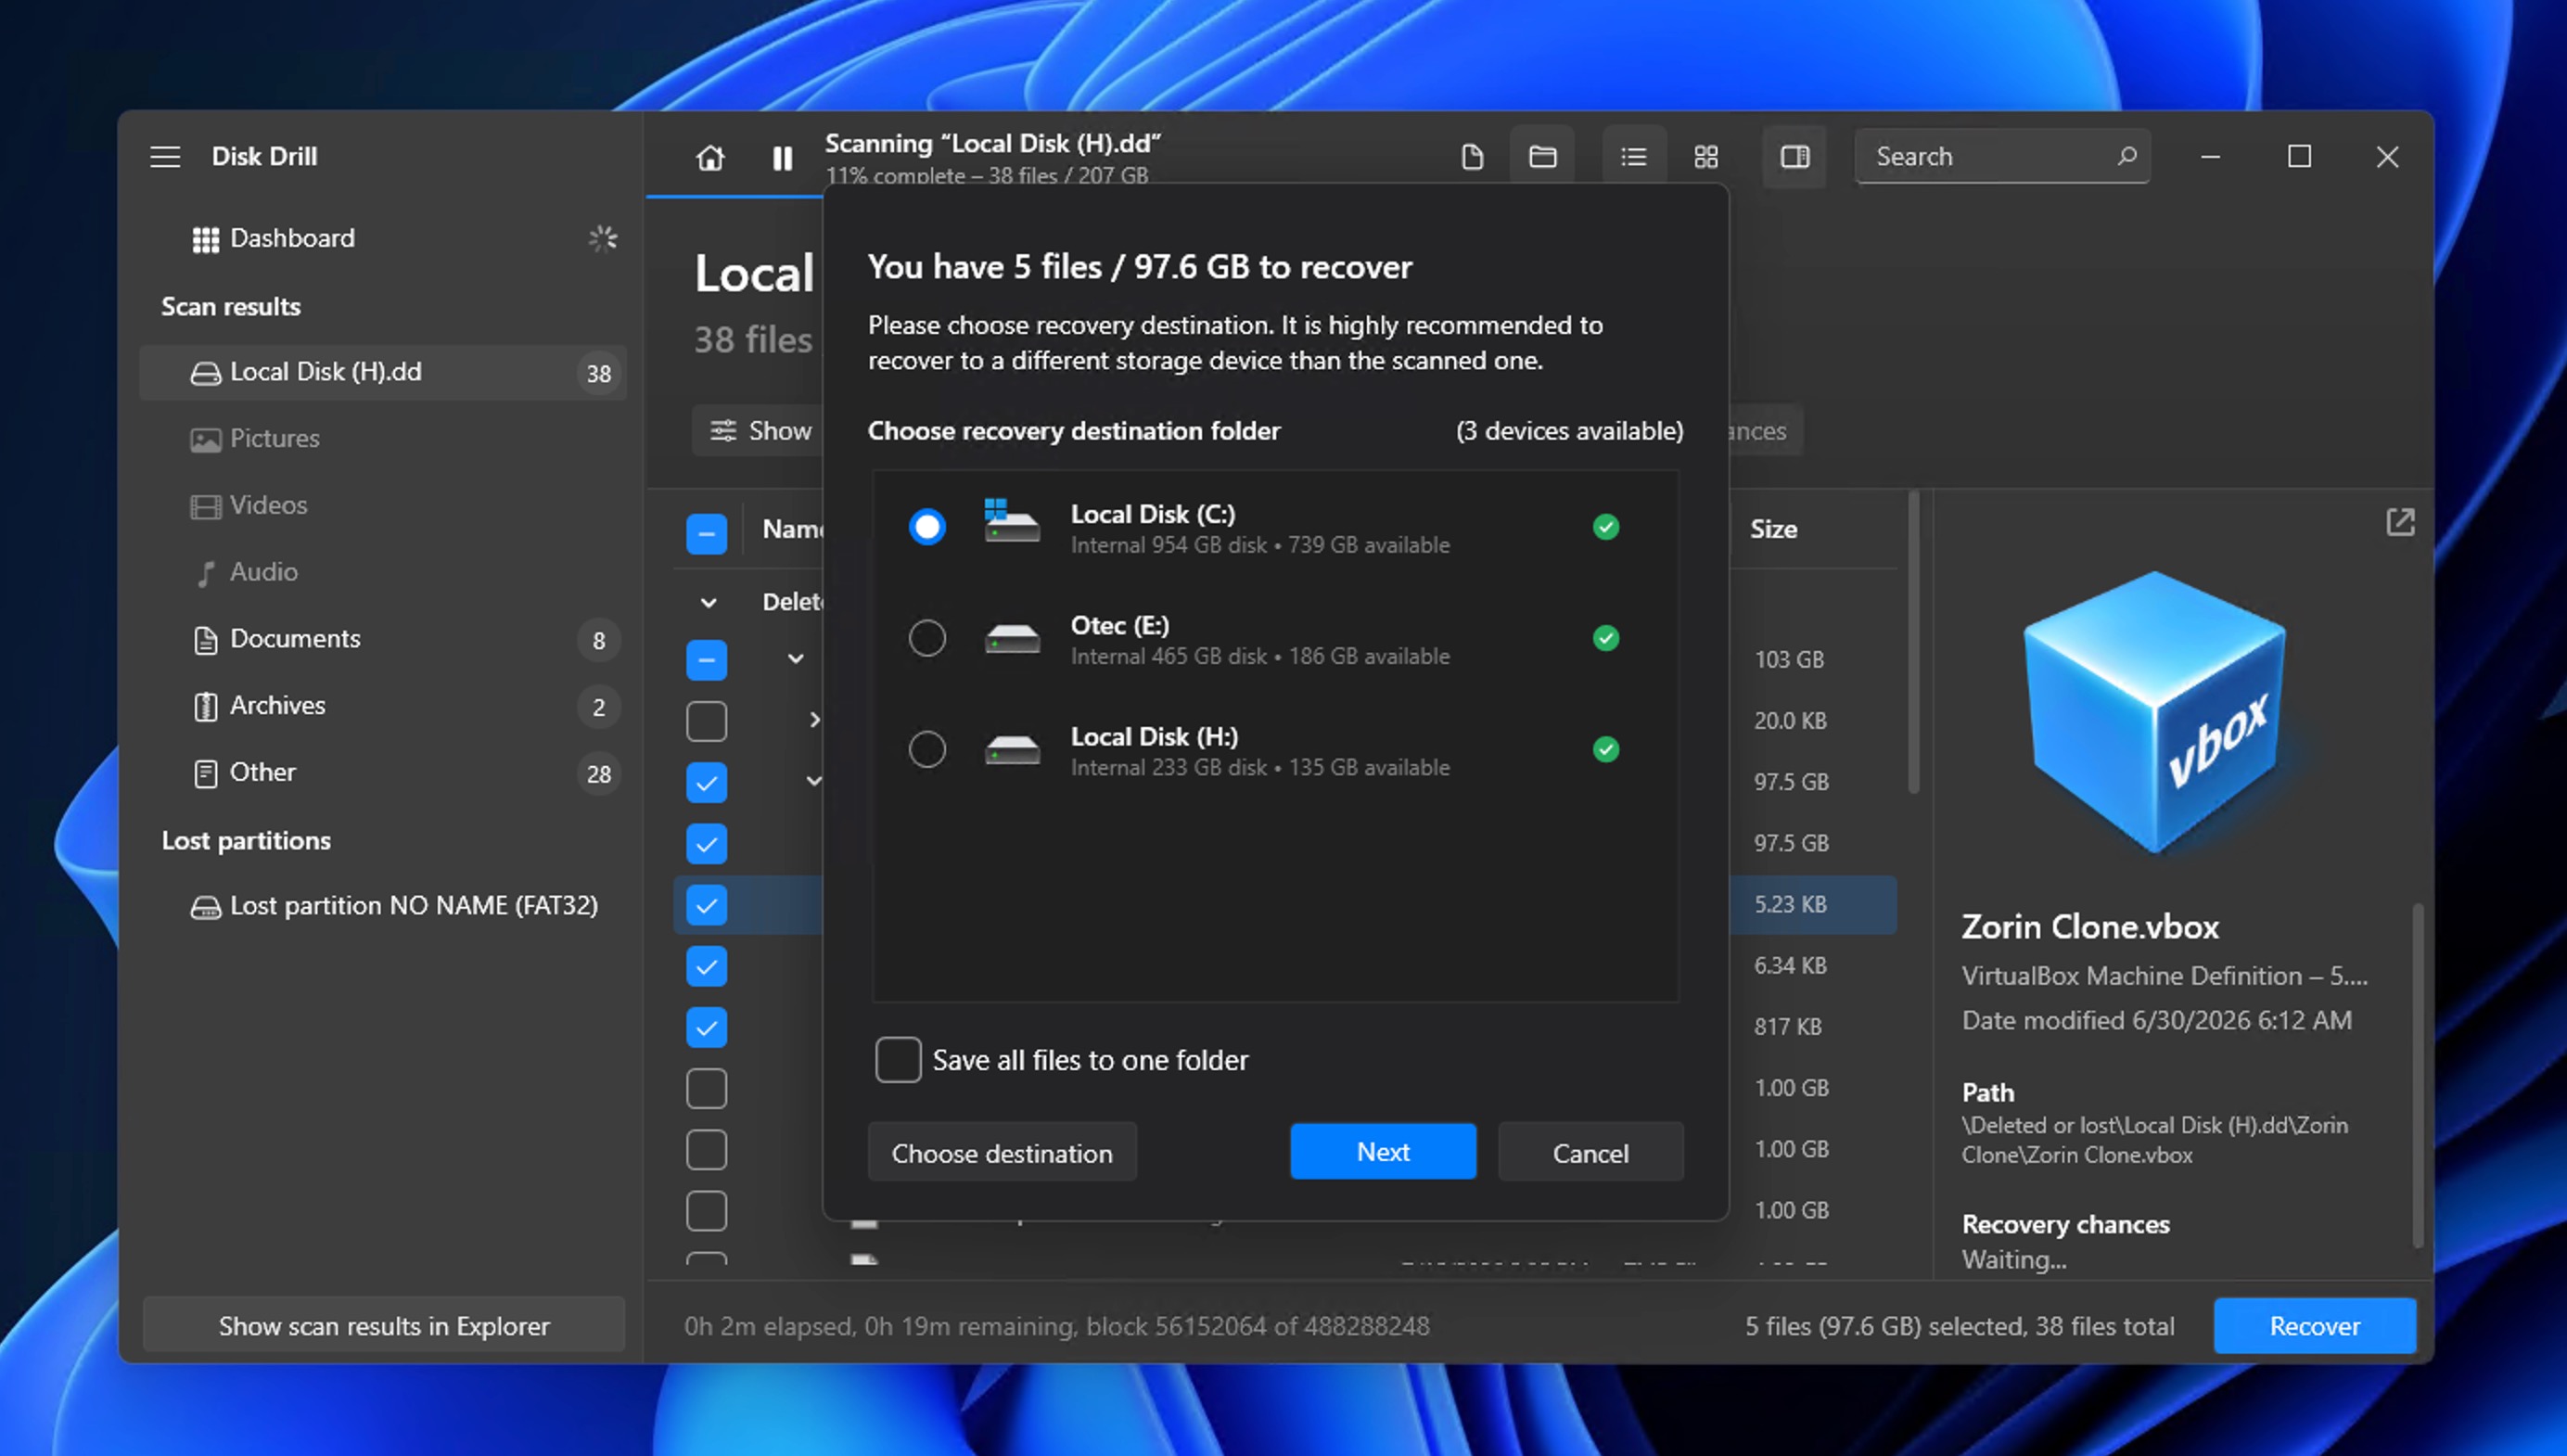Click the Otec (E:) drive icon
Image resolution: width=2567 pixels, height=1456 pixels.
(x=1012, y=638)
